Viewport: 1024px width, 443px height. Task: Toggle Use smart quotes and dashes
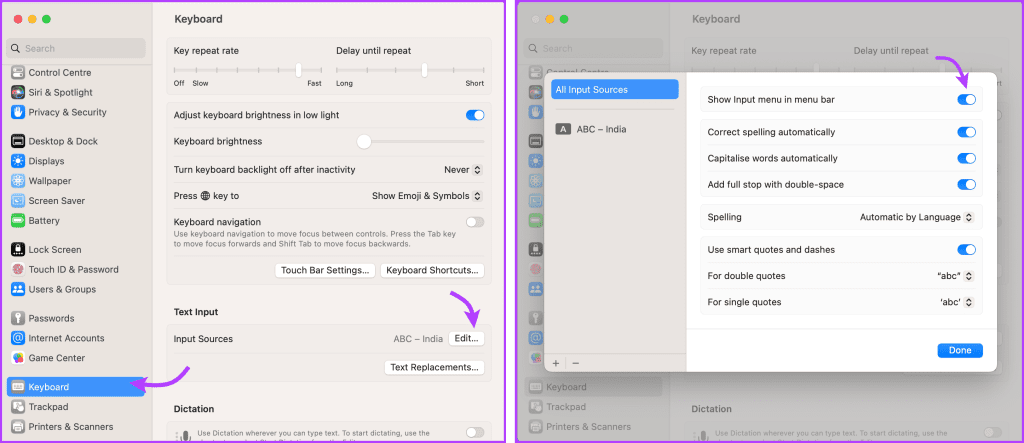point(967,250)
